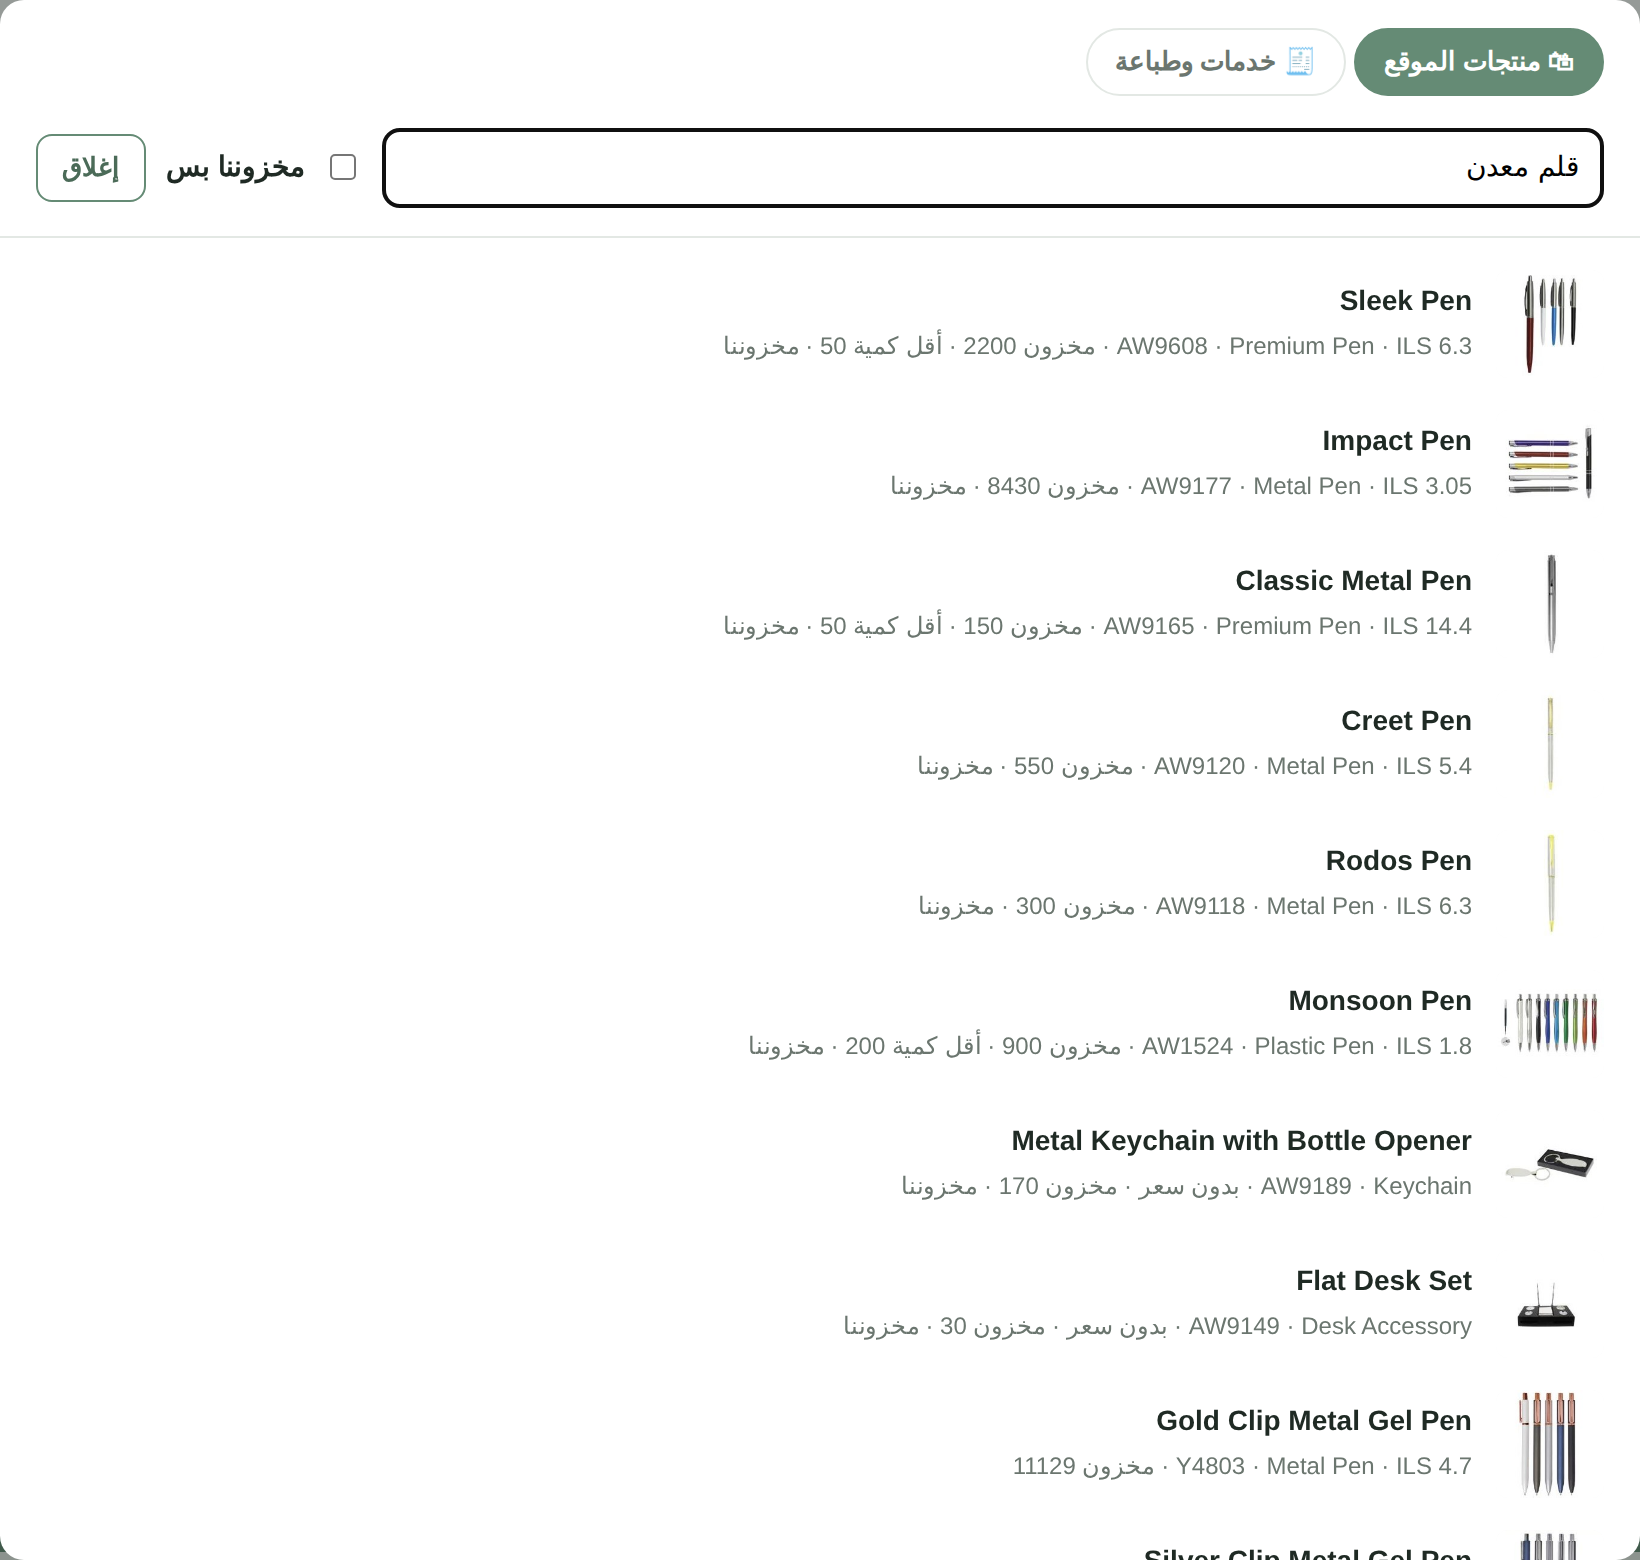Select the Gold Clip Metal Gel Pen title

(x=1313, y=1420)
